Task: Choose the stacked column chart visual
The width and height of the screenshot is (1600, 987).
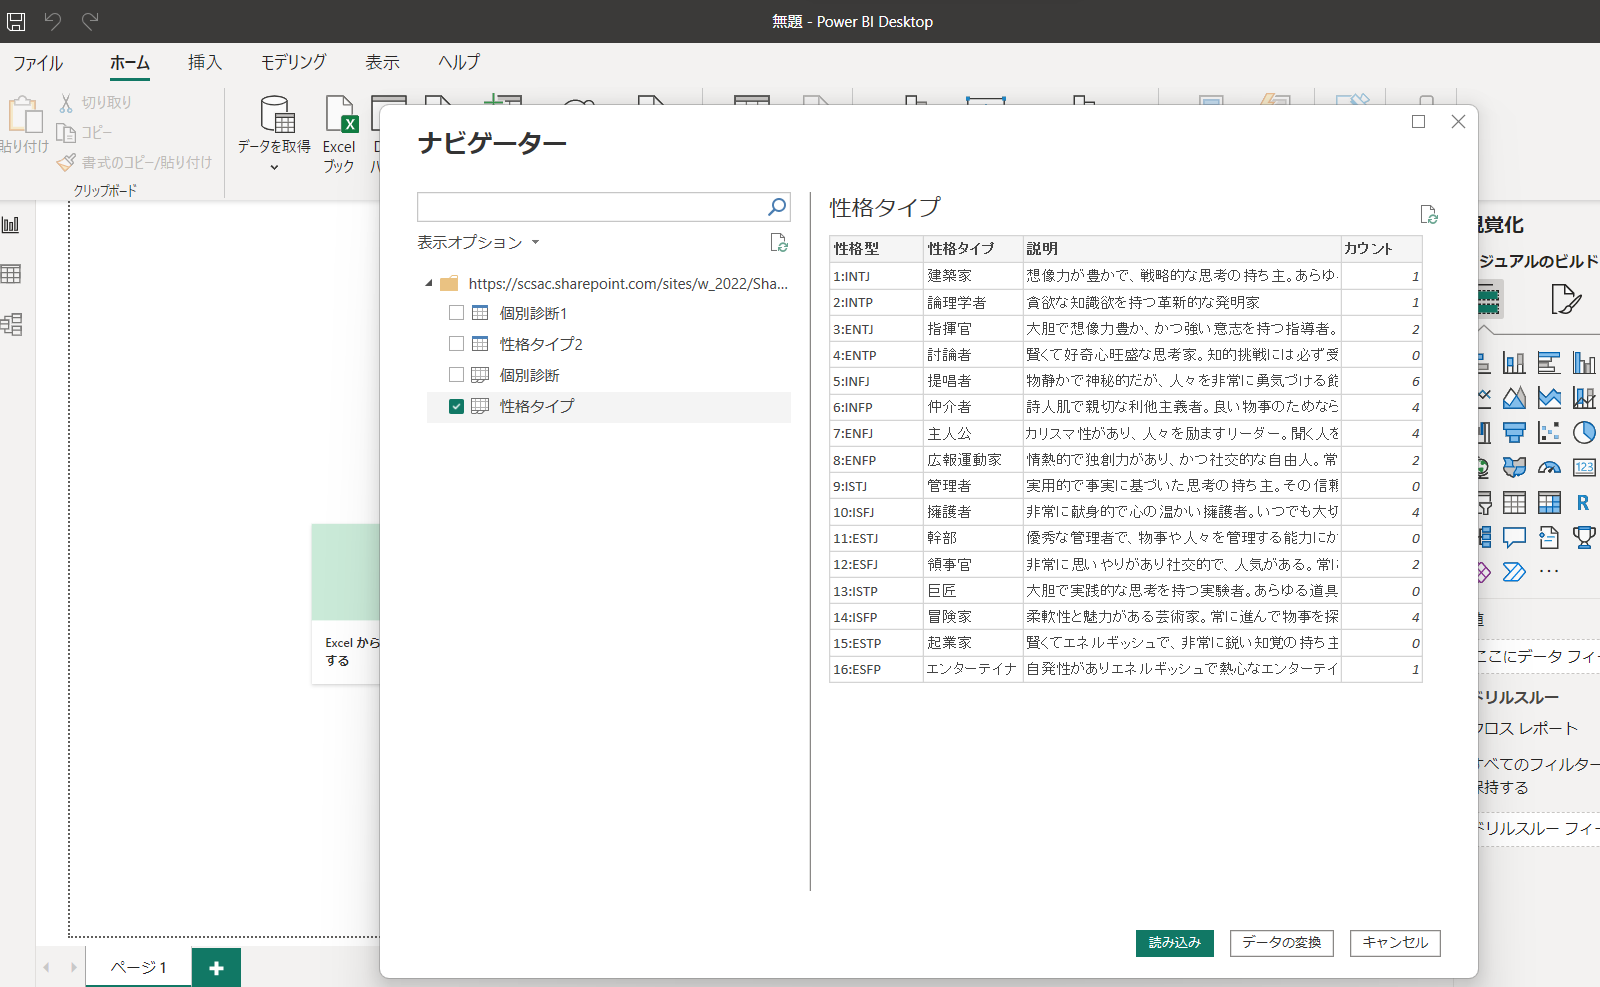Action: pos(1515,363)
